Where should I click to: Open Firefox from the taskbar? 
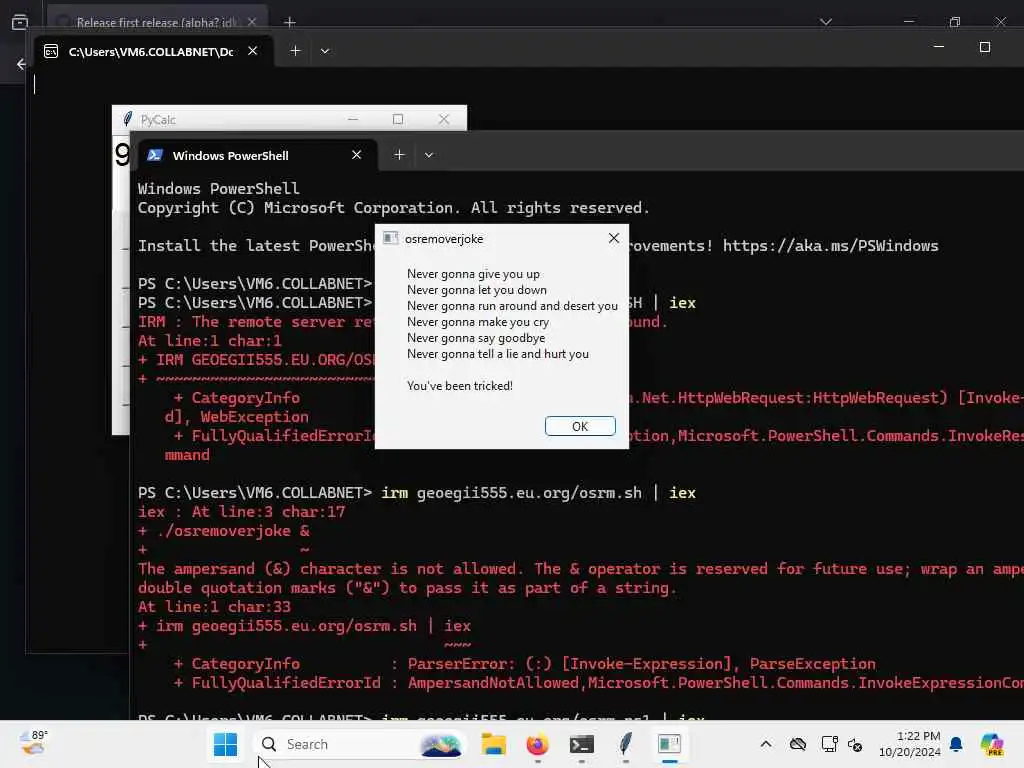tap(537, 744)
